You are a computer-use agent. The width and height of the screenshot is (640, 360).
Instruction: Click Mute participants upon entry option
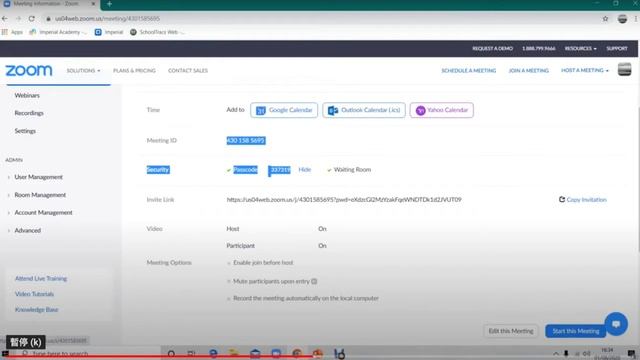pyautogui.click(x=271, y=281)
